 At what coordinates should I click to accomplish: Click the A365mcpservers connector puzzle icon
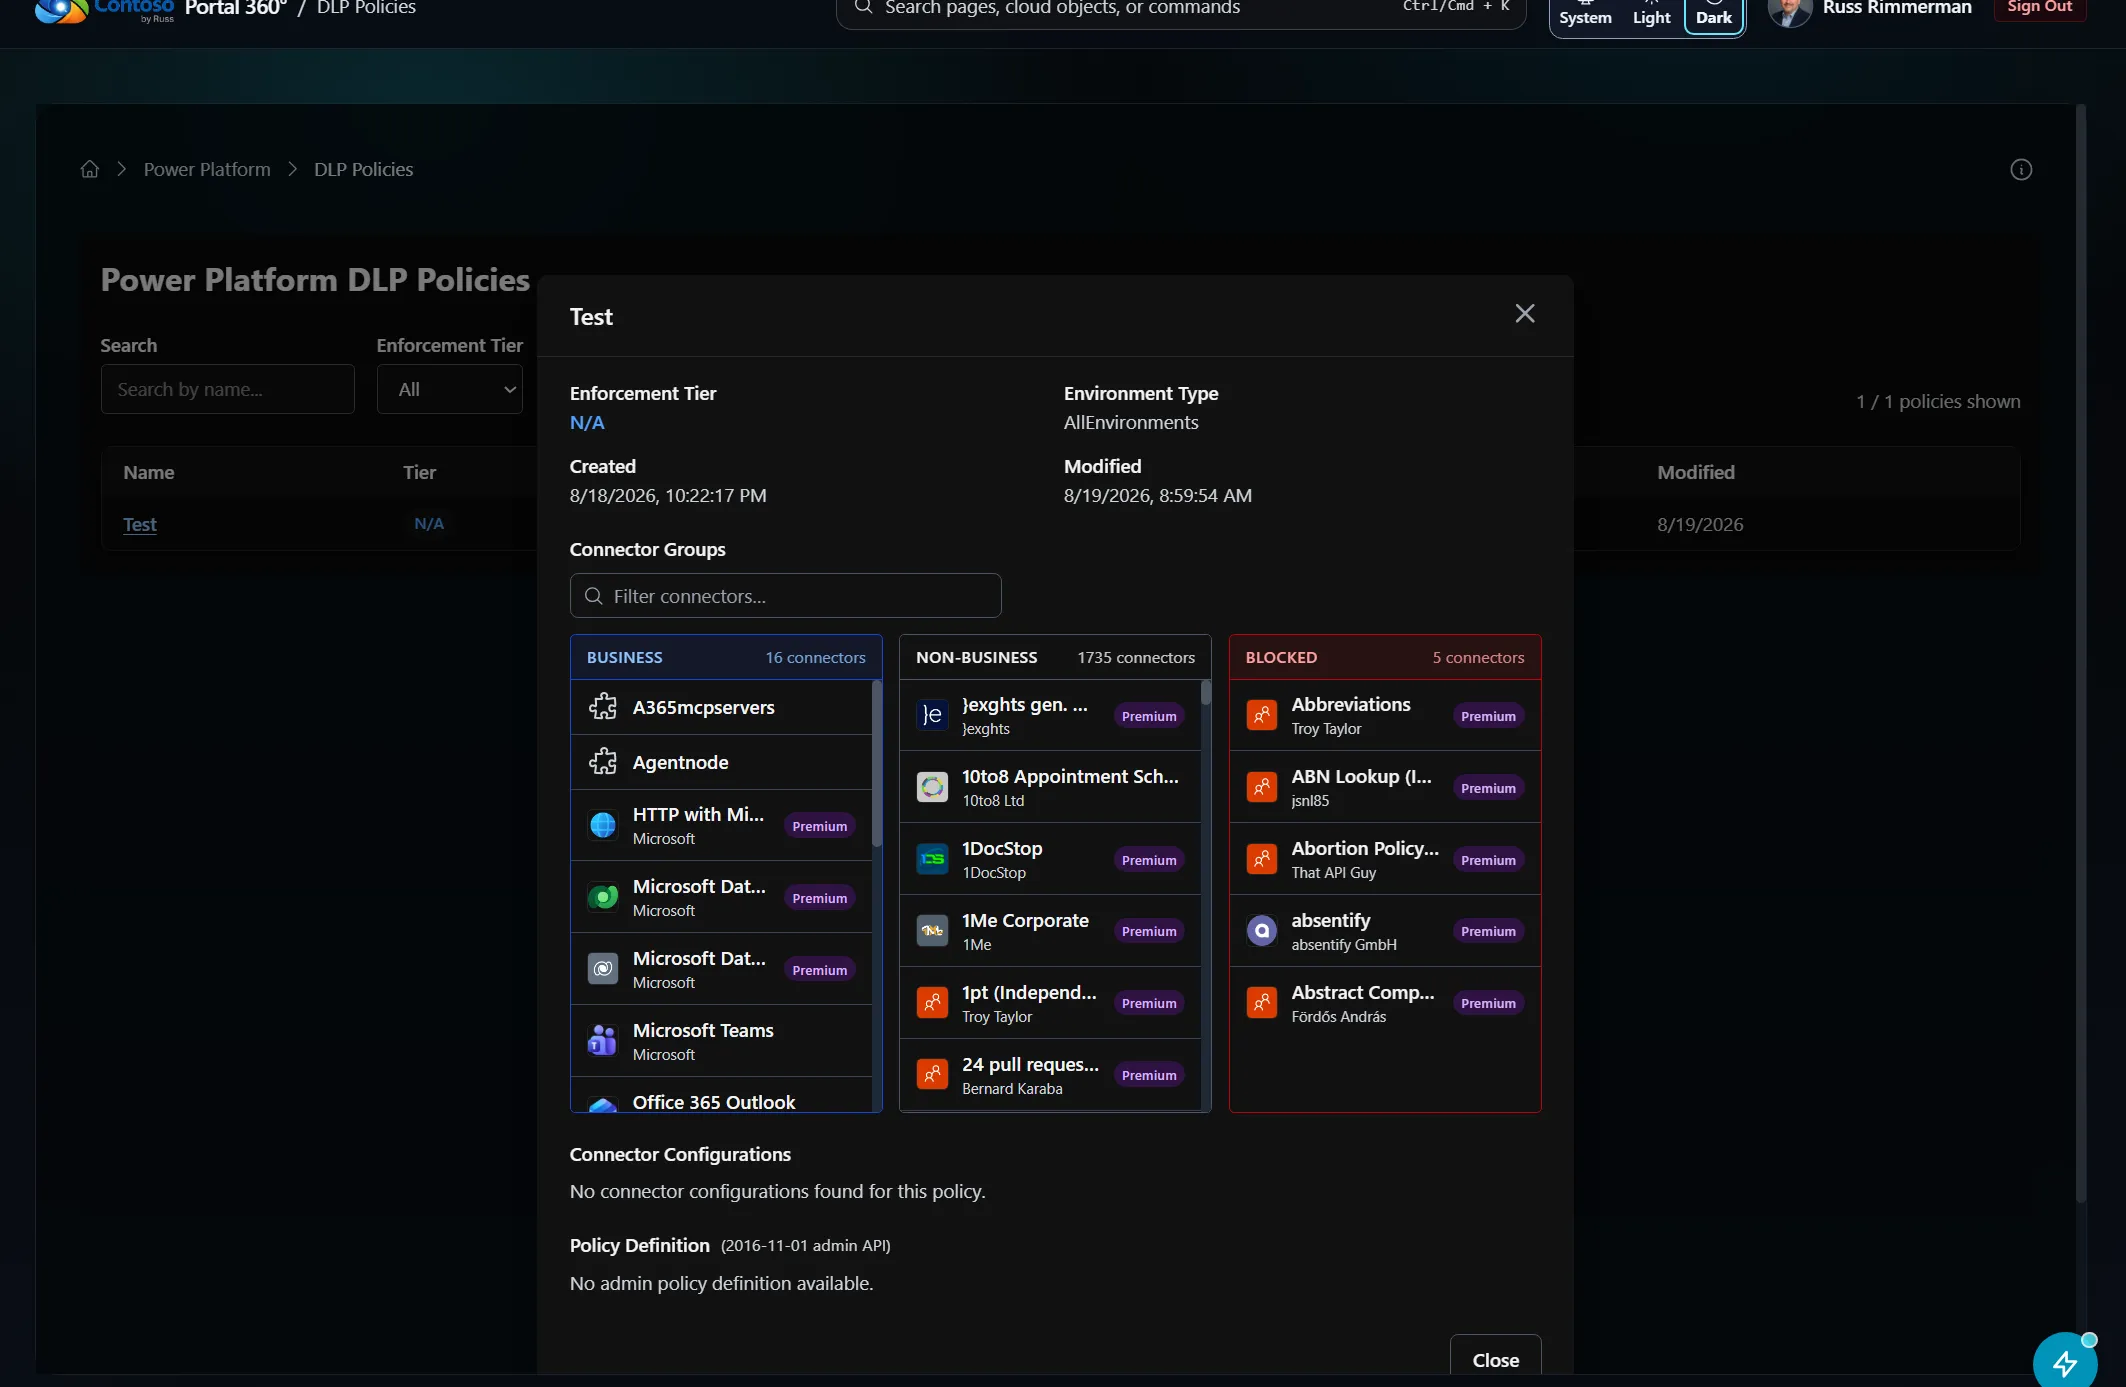coord(603,707)
